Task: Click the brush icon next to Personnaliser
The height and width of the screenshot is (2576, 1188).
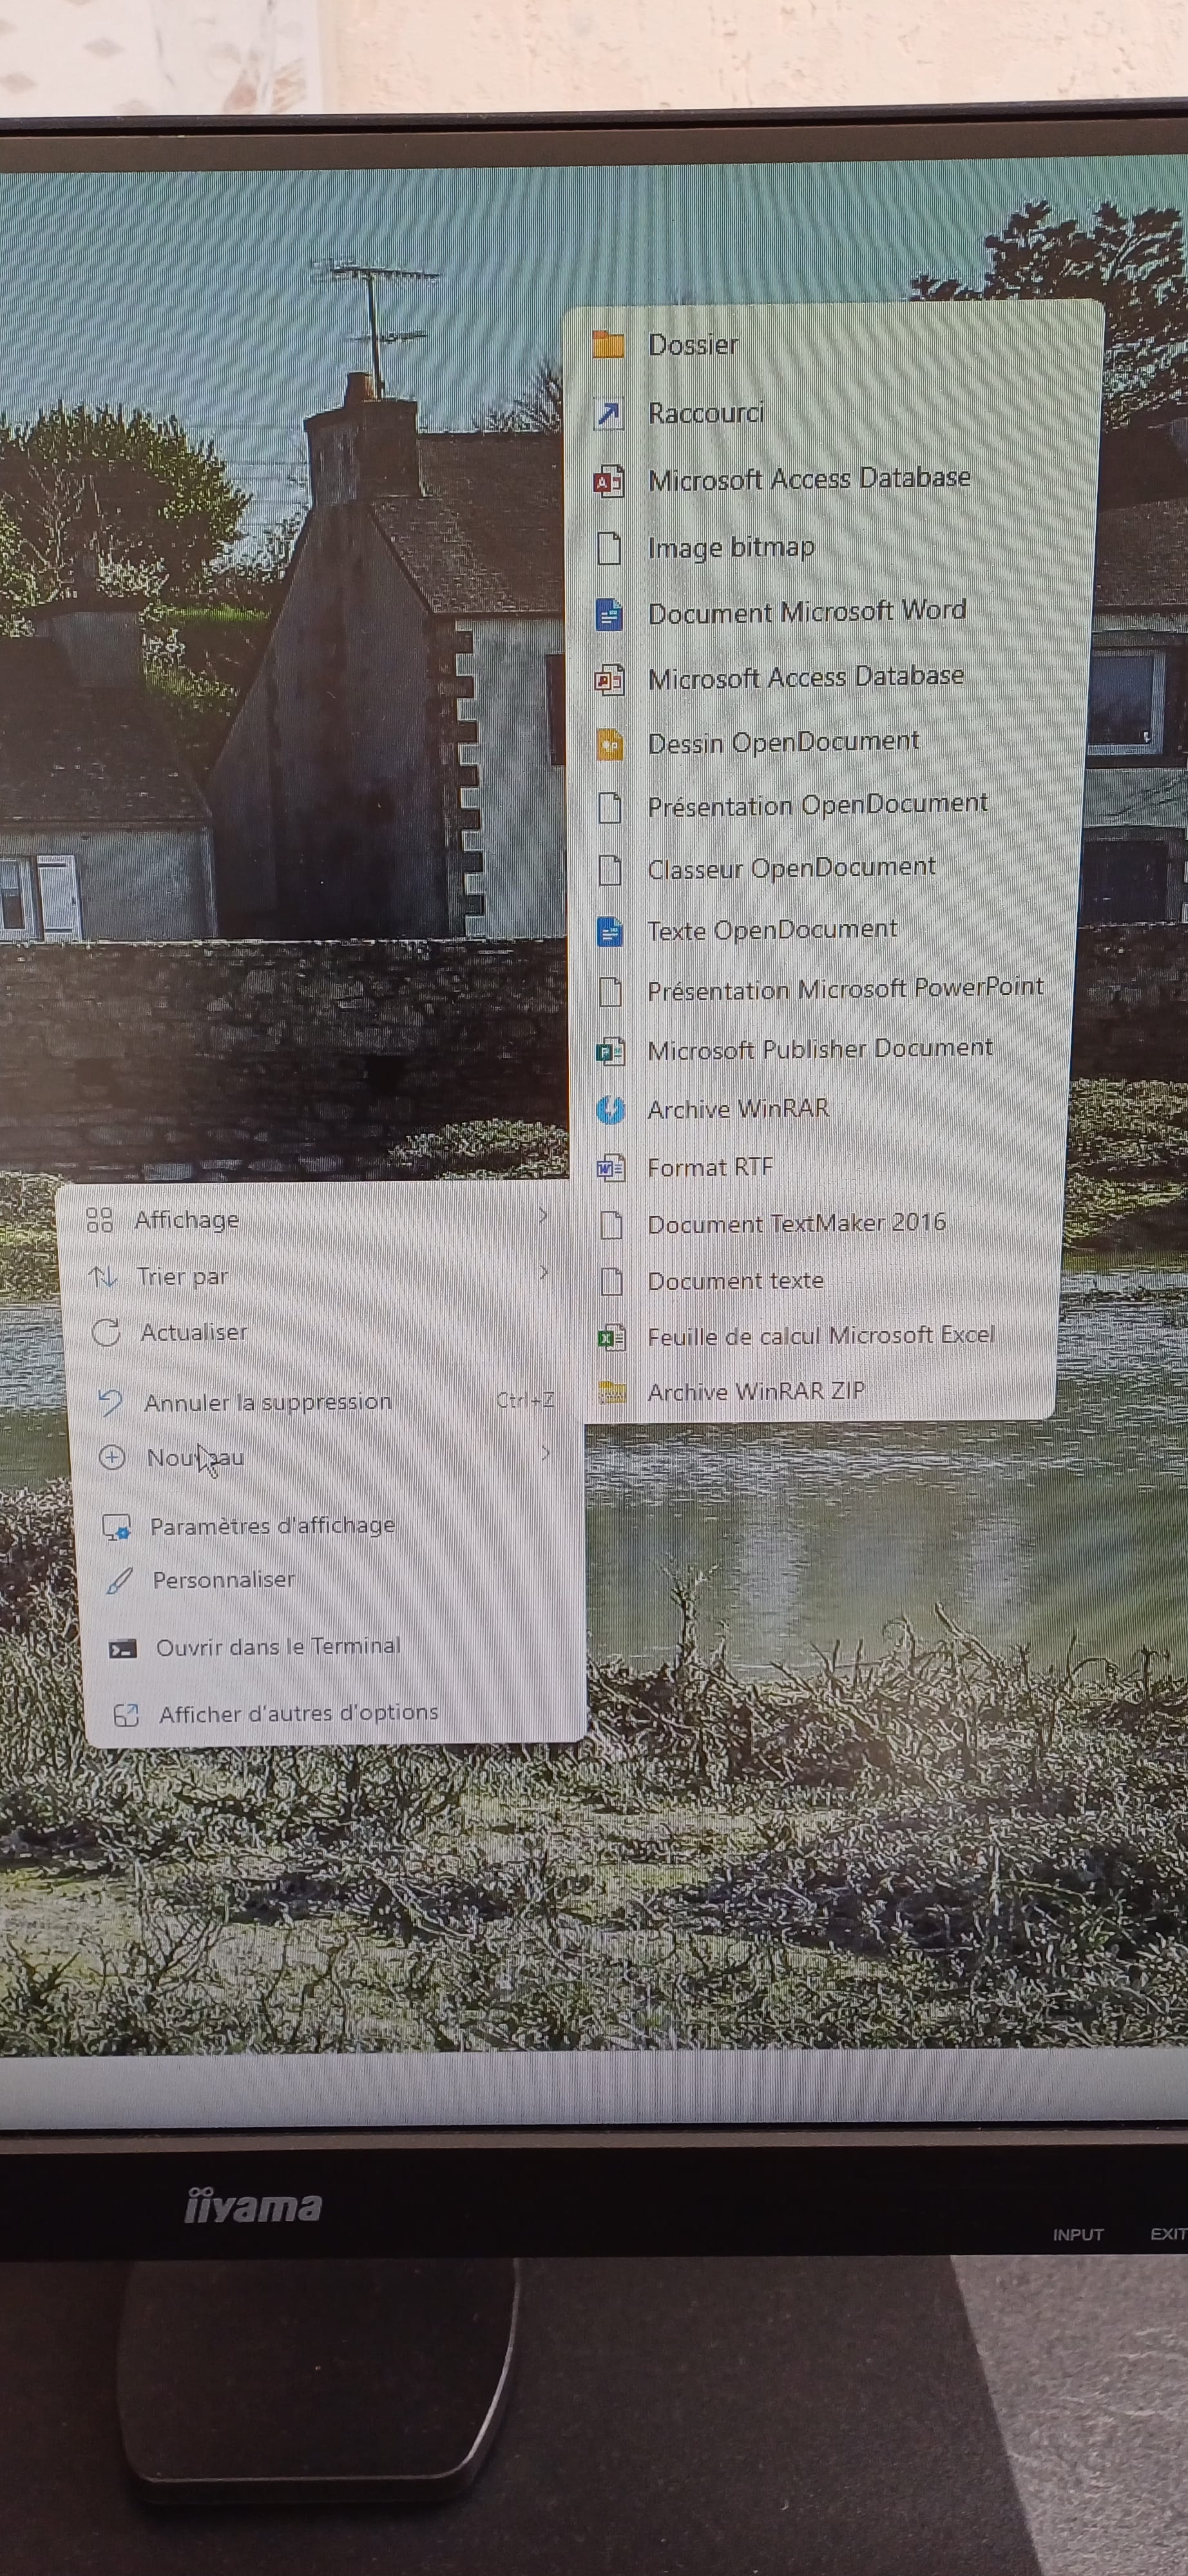Action: point(120,1581)
